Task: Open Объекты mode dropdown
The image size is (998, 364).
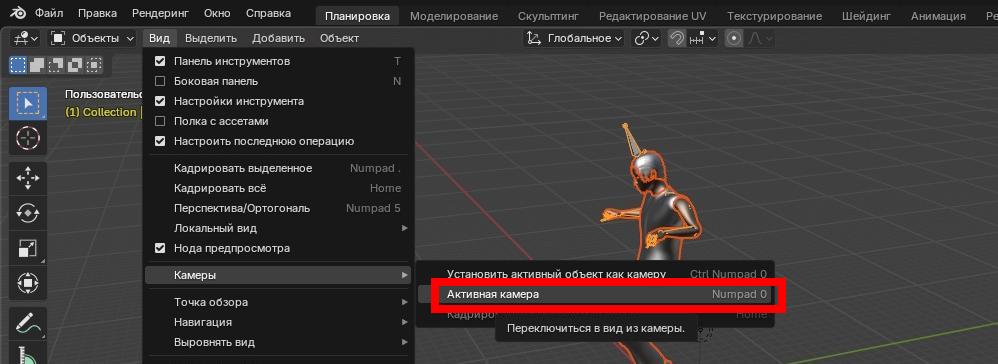Action: pyautogui.click(x=93, y=39)
